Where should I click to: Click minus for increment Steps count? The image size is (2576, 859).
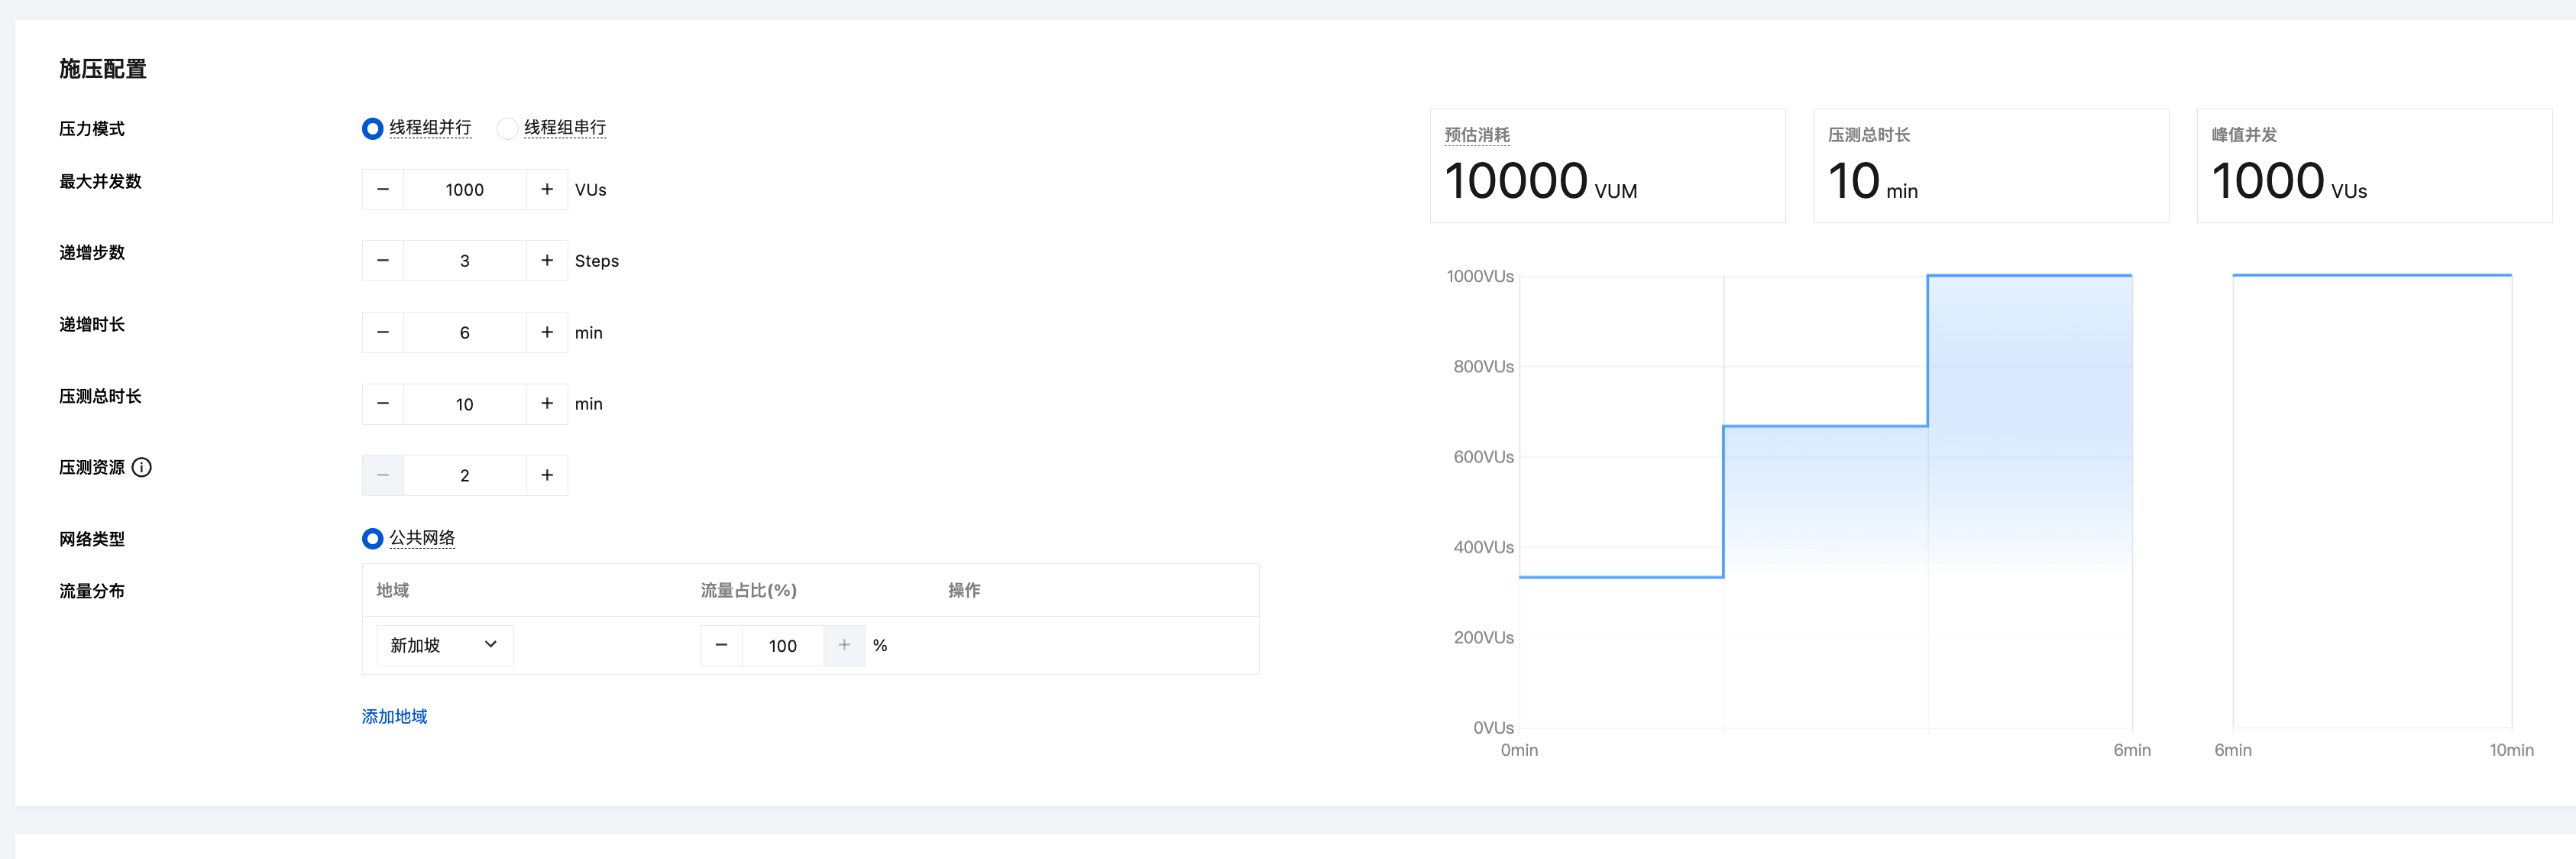click(383, 260)
